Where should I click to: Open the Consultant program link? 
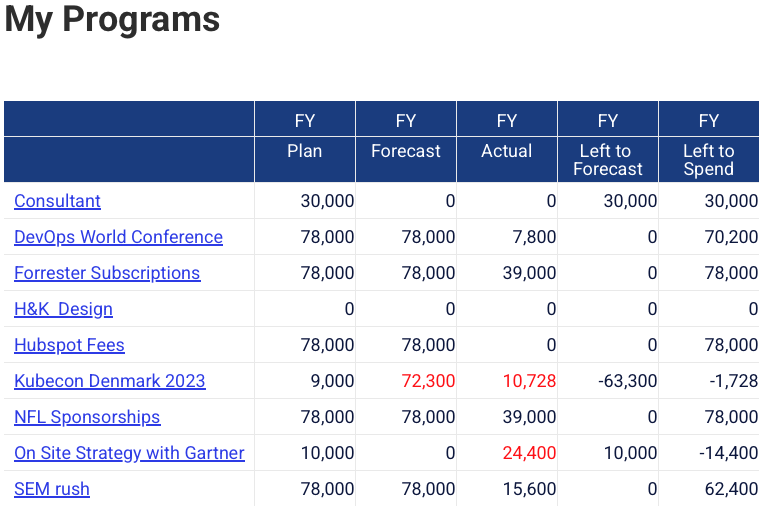[57, 201]
